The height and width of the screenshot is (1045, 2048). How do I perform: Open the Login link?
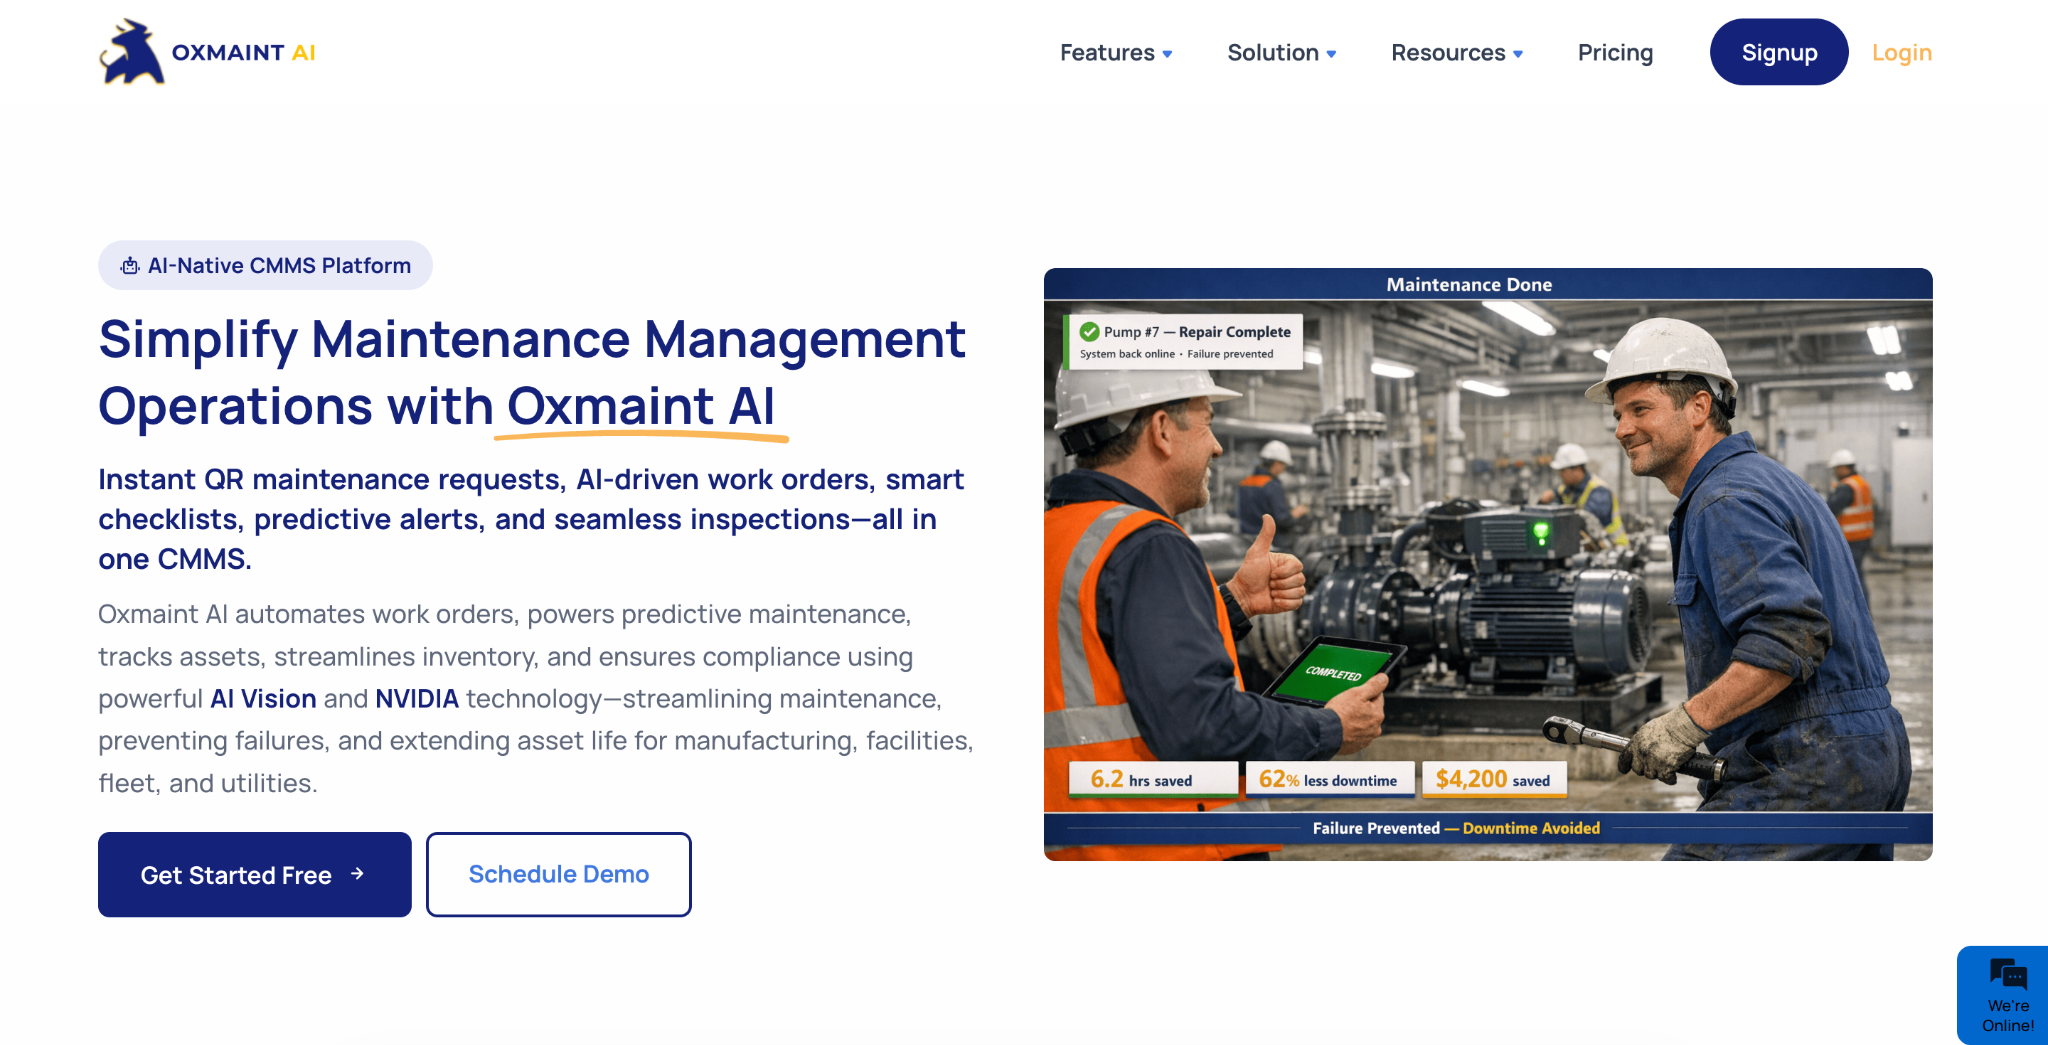click(x=1901, y=53)
